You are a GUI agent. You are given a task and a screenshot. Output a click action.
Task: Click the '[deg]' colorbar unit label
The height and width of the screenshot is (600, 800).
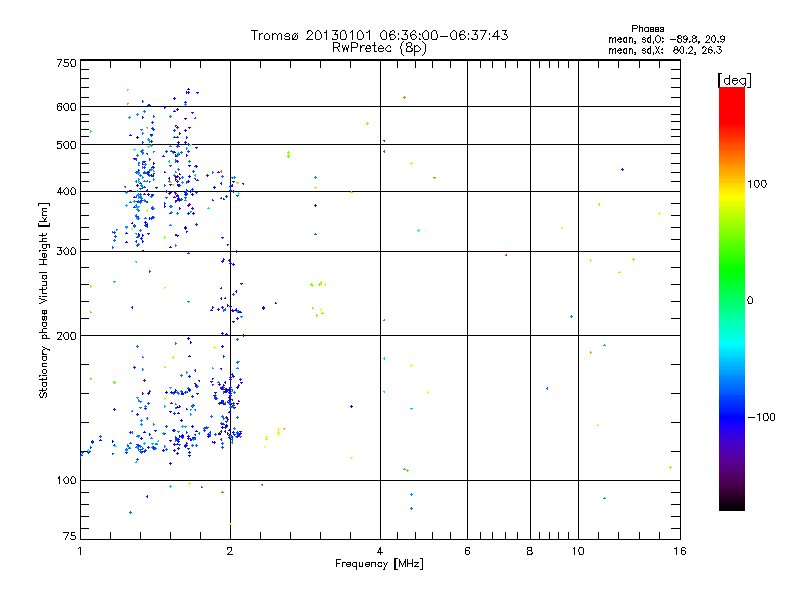[x=734, y=80]
